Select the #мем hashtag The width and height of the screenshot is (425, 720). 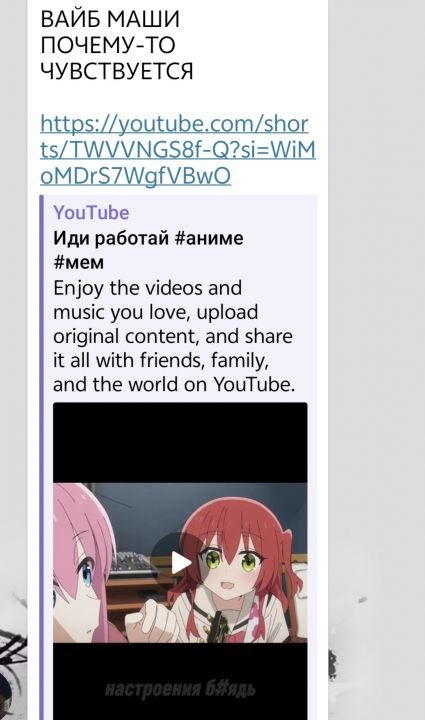78,263
